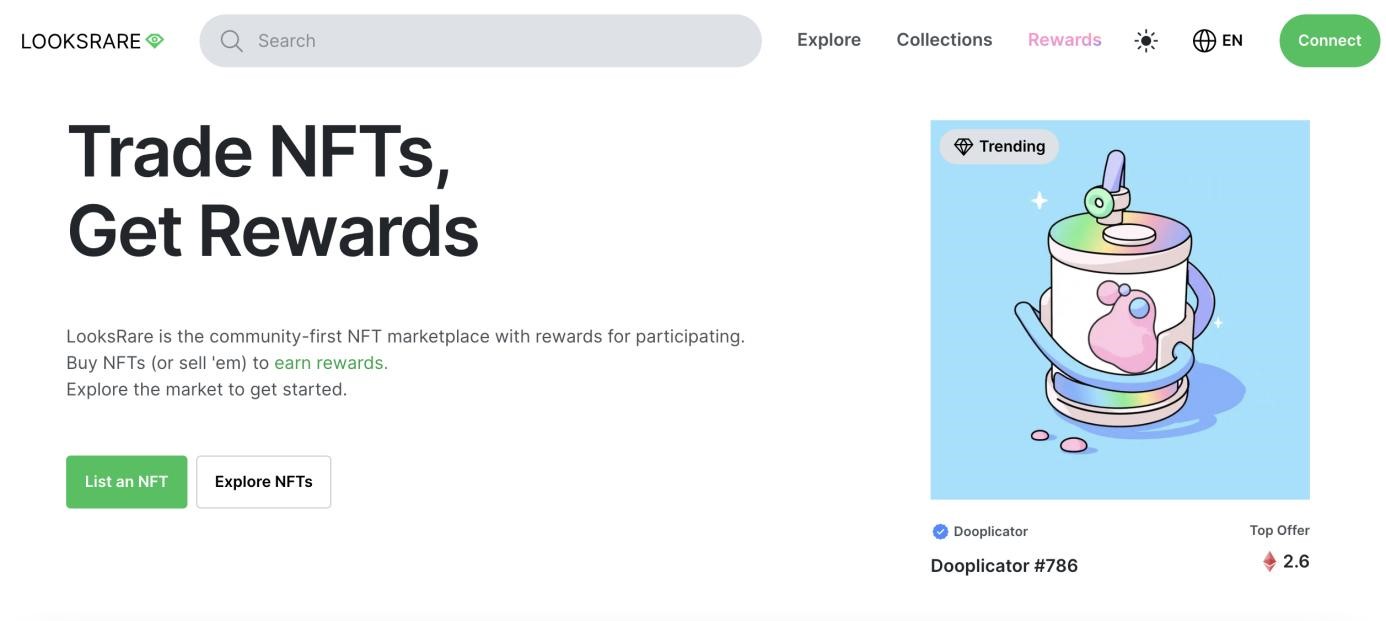Click the search magnifier icon
This screenshot has width=1386, height=621.
(232, 41)
